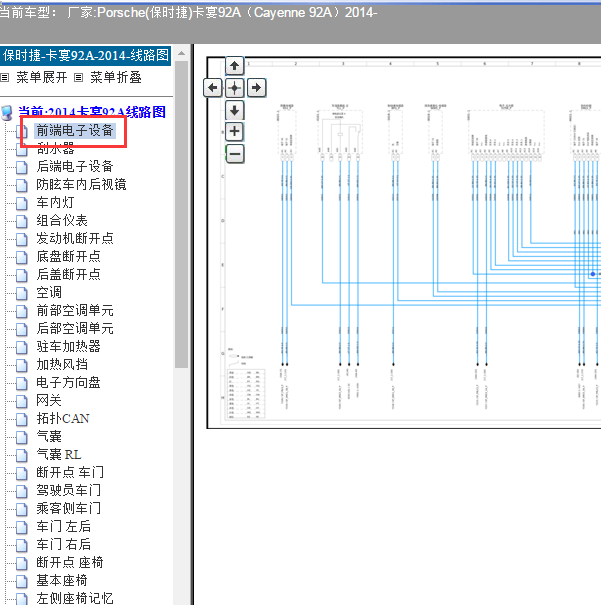The image size is (601, 605).
Task: Click the page icon beside 前部空调单元
Action: click(22, 311)
